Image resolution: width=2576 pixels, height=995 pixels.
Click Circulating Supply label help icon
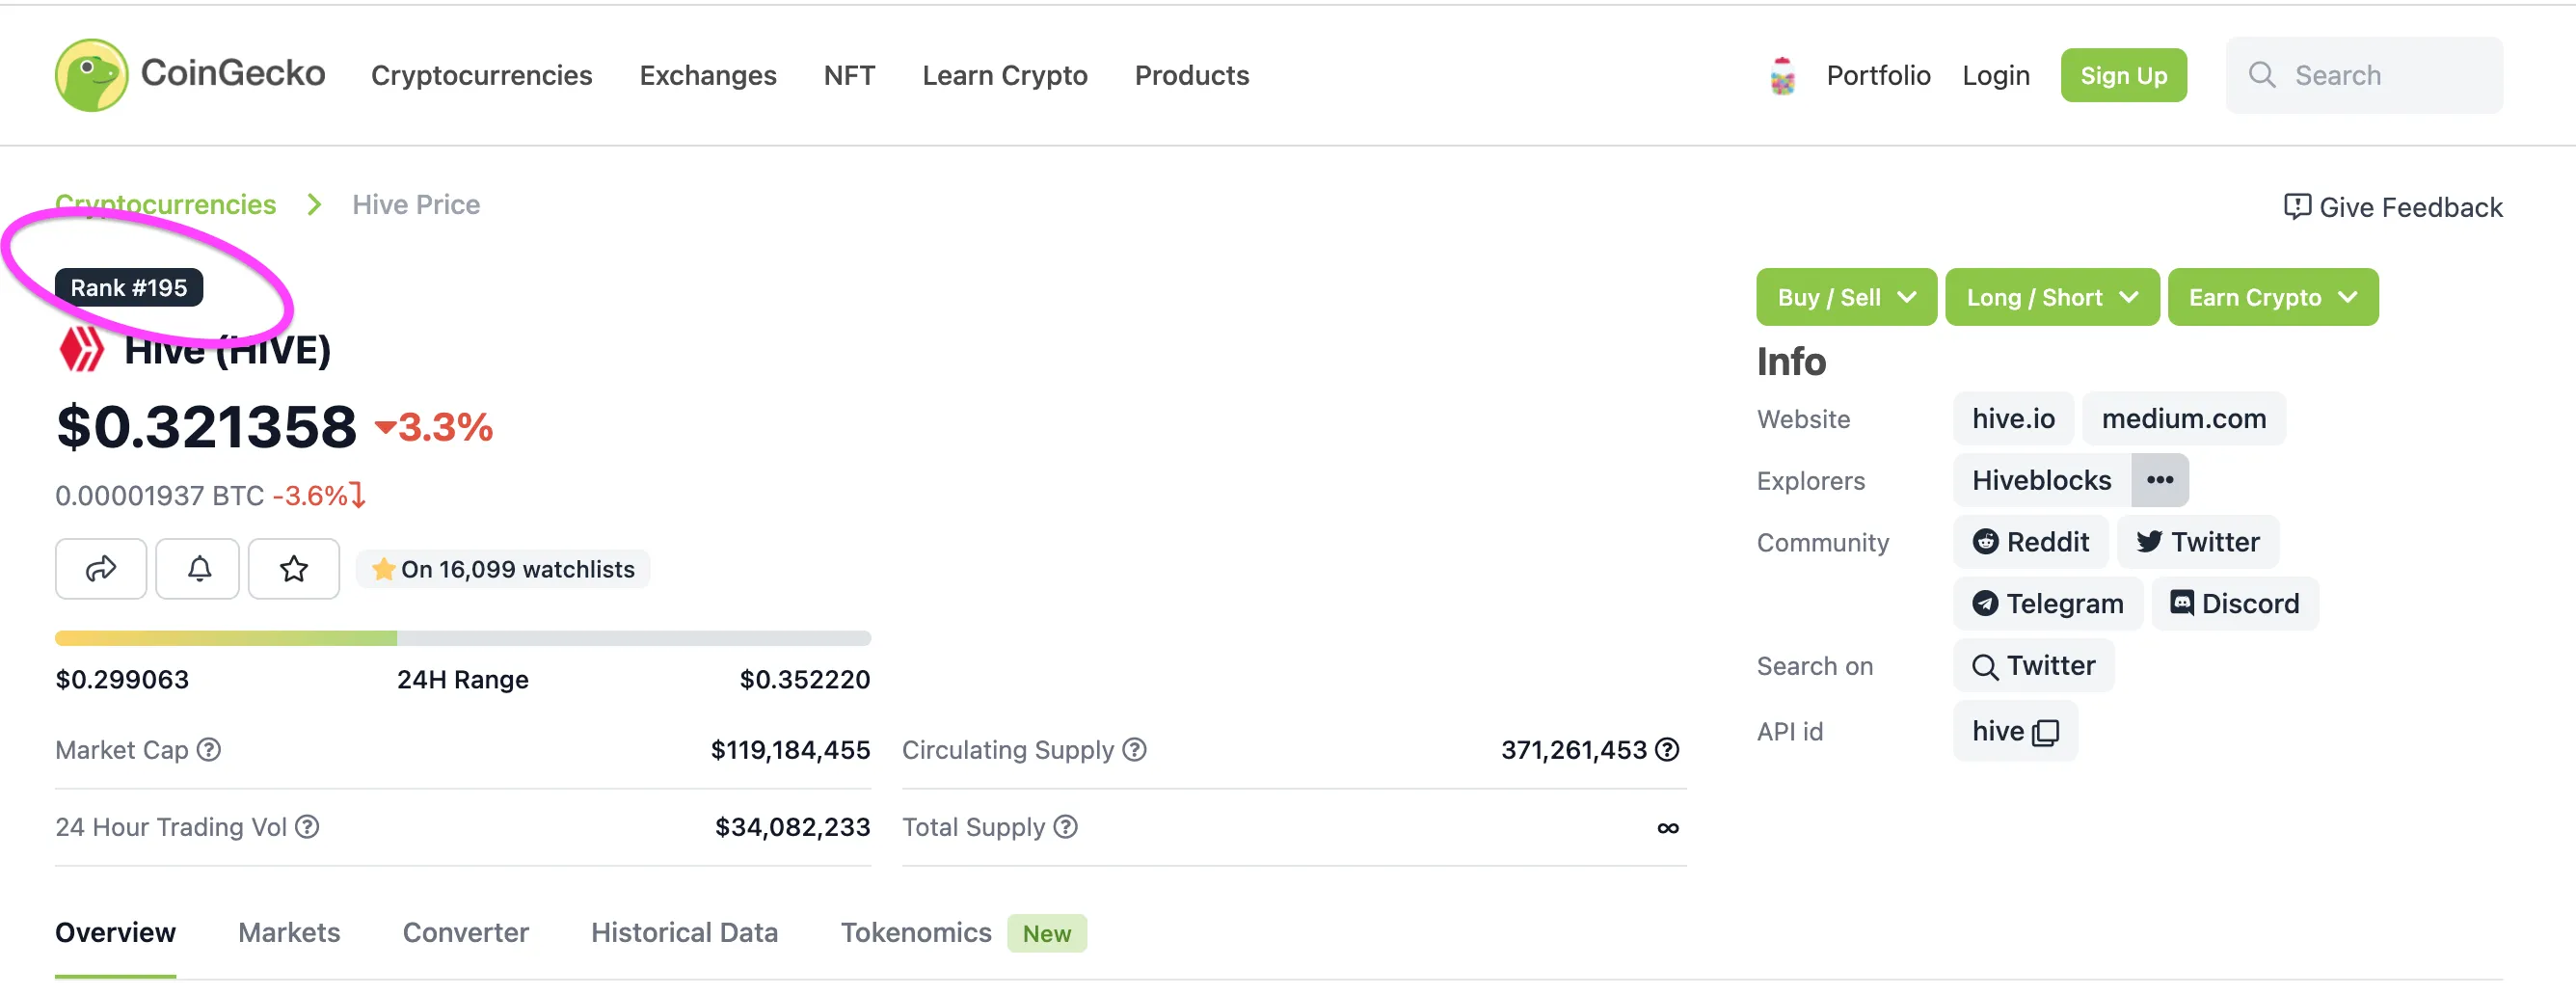1134,750
